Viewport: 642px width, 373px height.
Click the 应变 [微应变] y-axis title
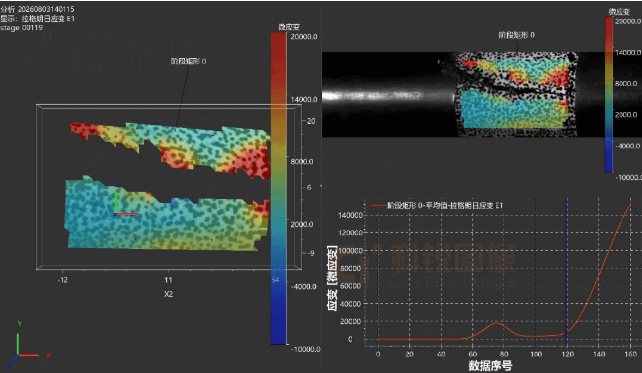point(332,278)
